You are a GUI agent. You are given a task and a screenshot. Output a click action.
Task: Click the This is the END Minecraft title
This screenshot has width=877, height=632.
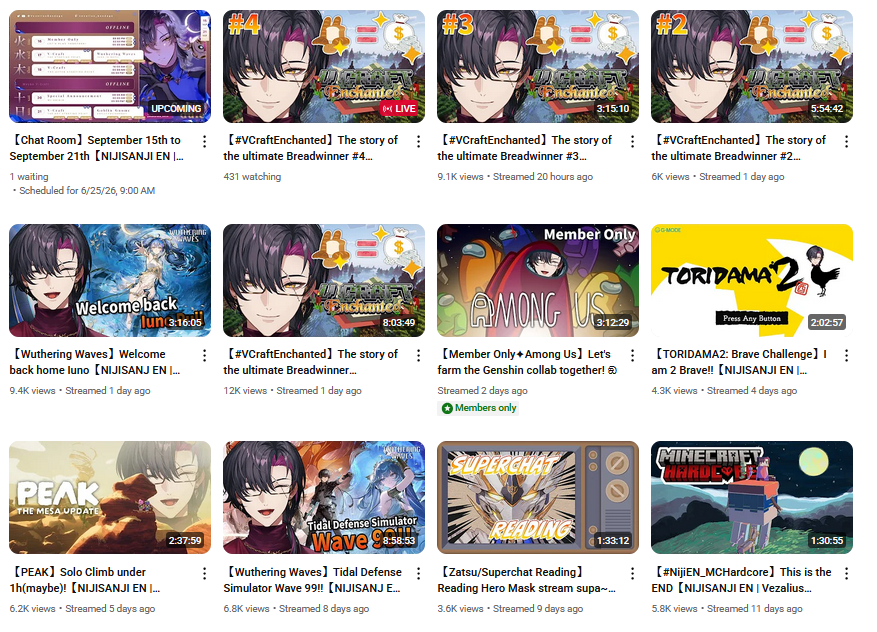click(741, 580)
